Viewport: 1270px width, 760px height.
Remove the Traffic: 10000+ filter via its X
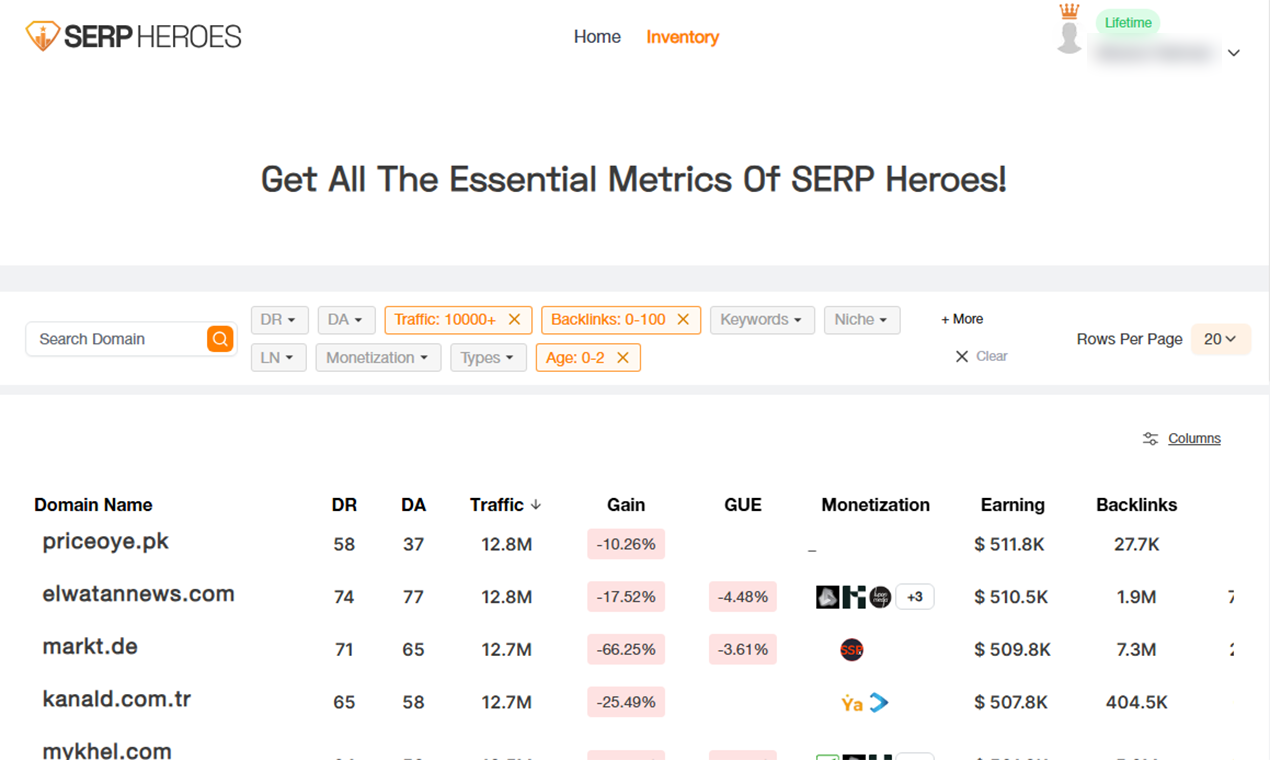click(514, 320)
